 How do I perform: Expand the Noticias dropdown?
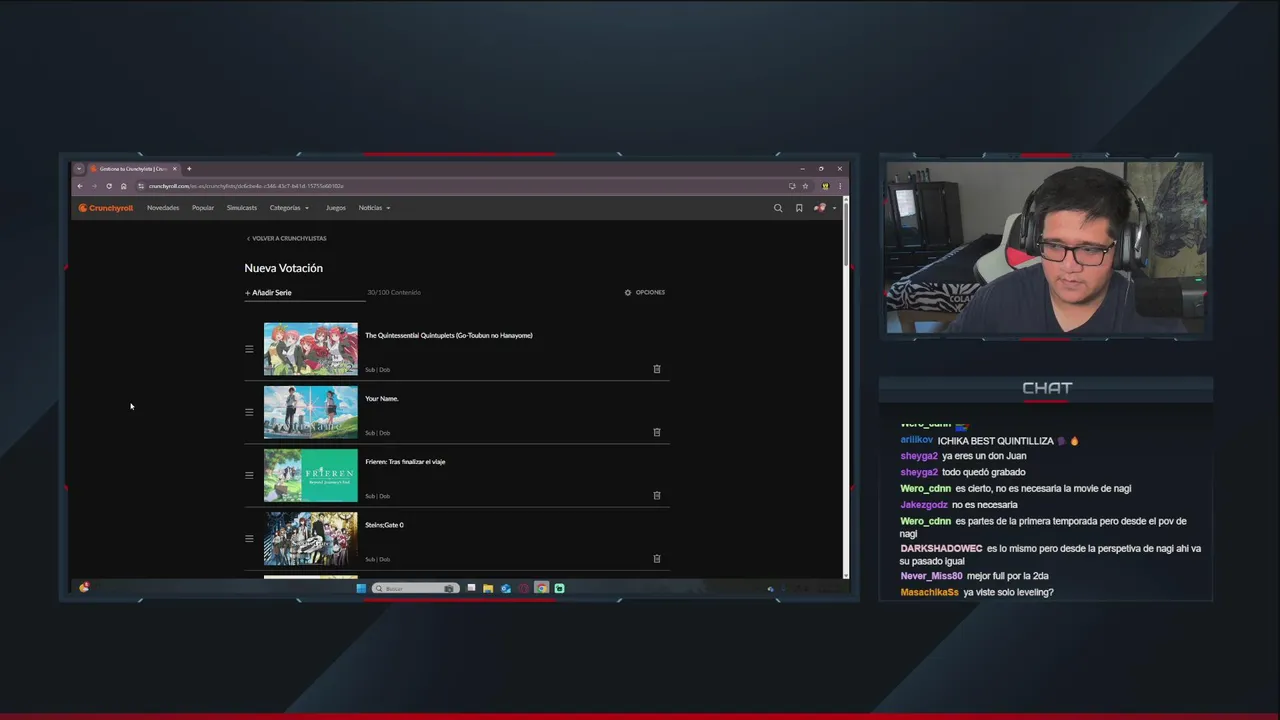[x=374, y=208]
